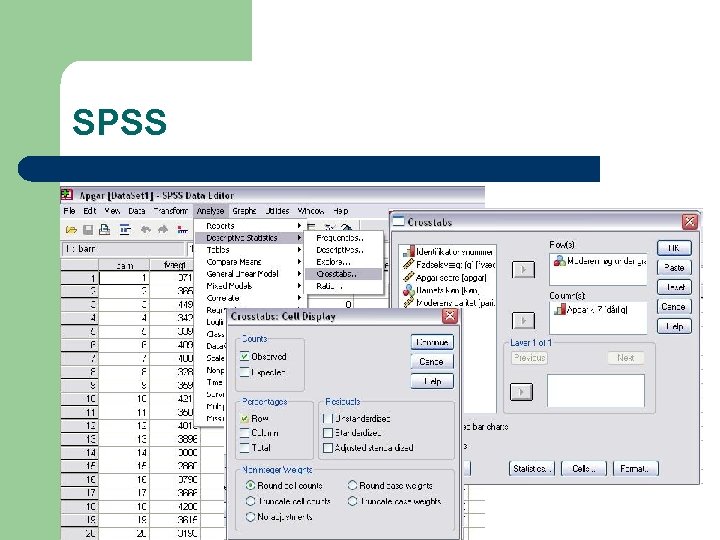This screenshot has width=720, height=540.
Task: Open the Edit menu
Action: pos(90,211)
